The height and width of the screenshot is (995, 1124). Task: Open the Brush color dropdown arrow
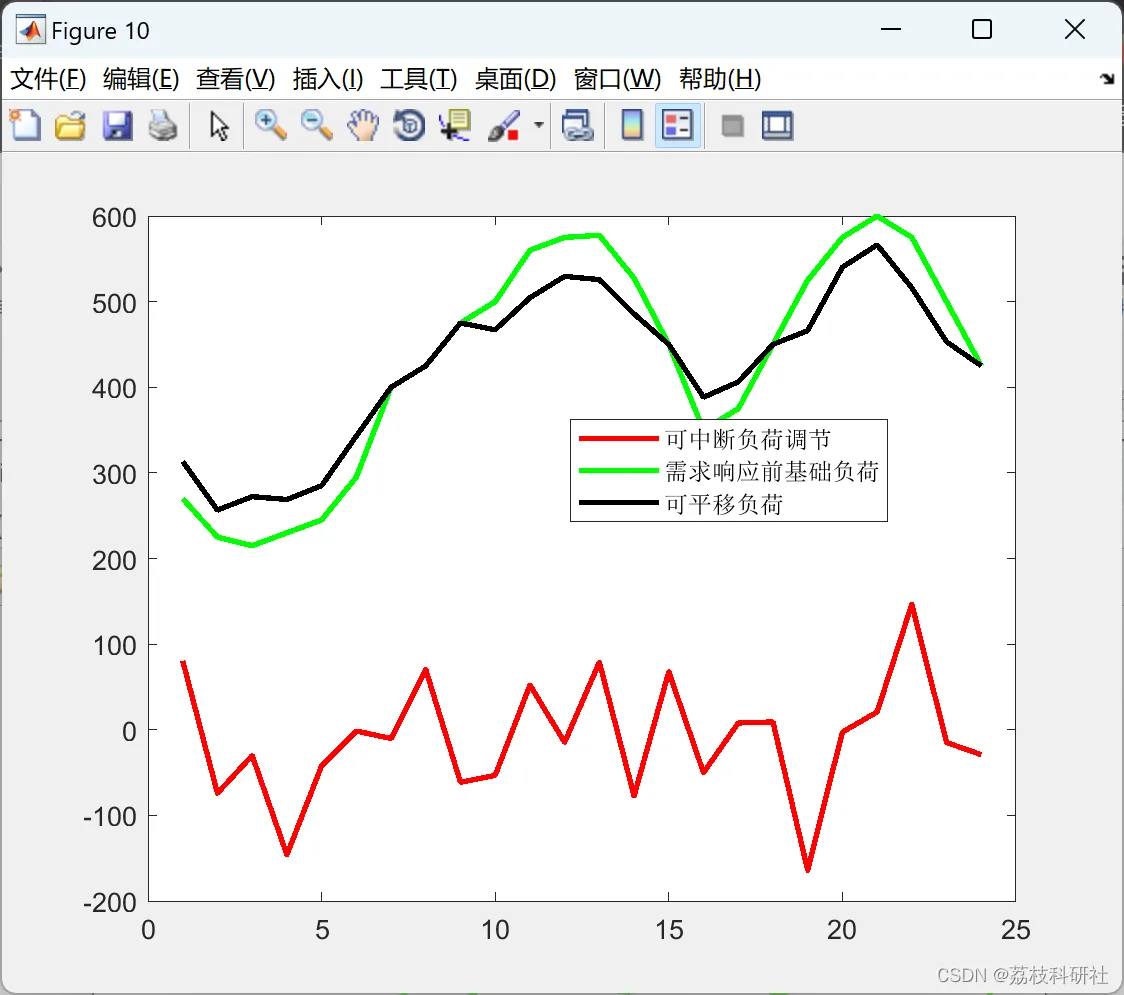click(538, 125)
